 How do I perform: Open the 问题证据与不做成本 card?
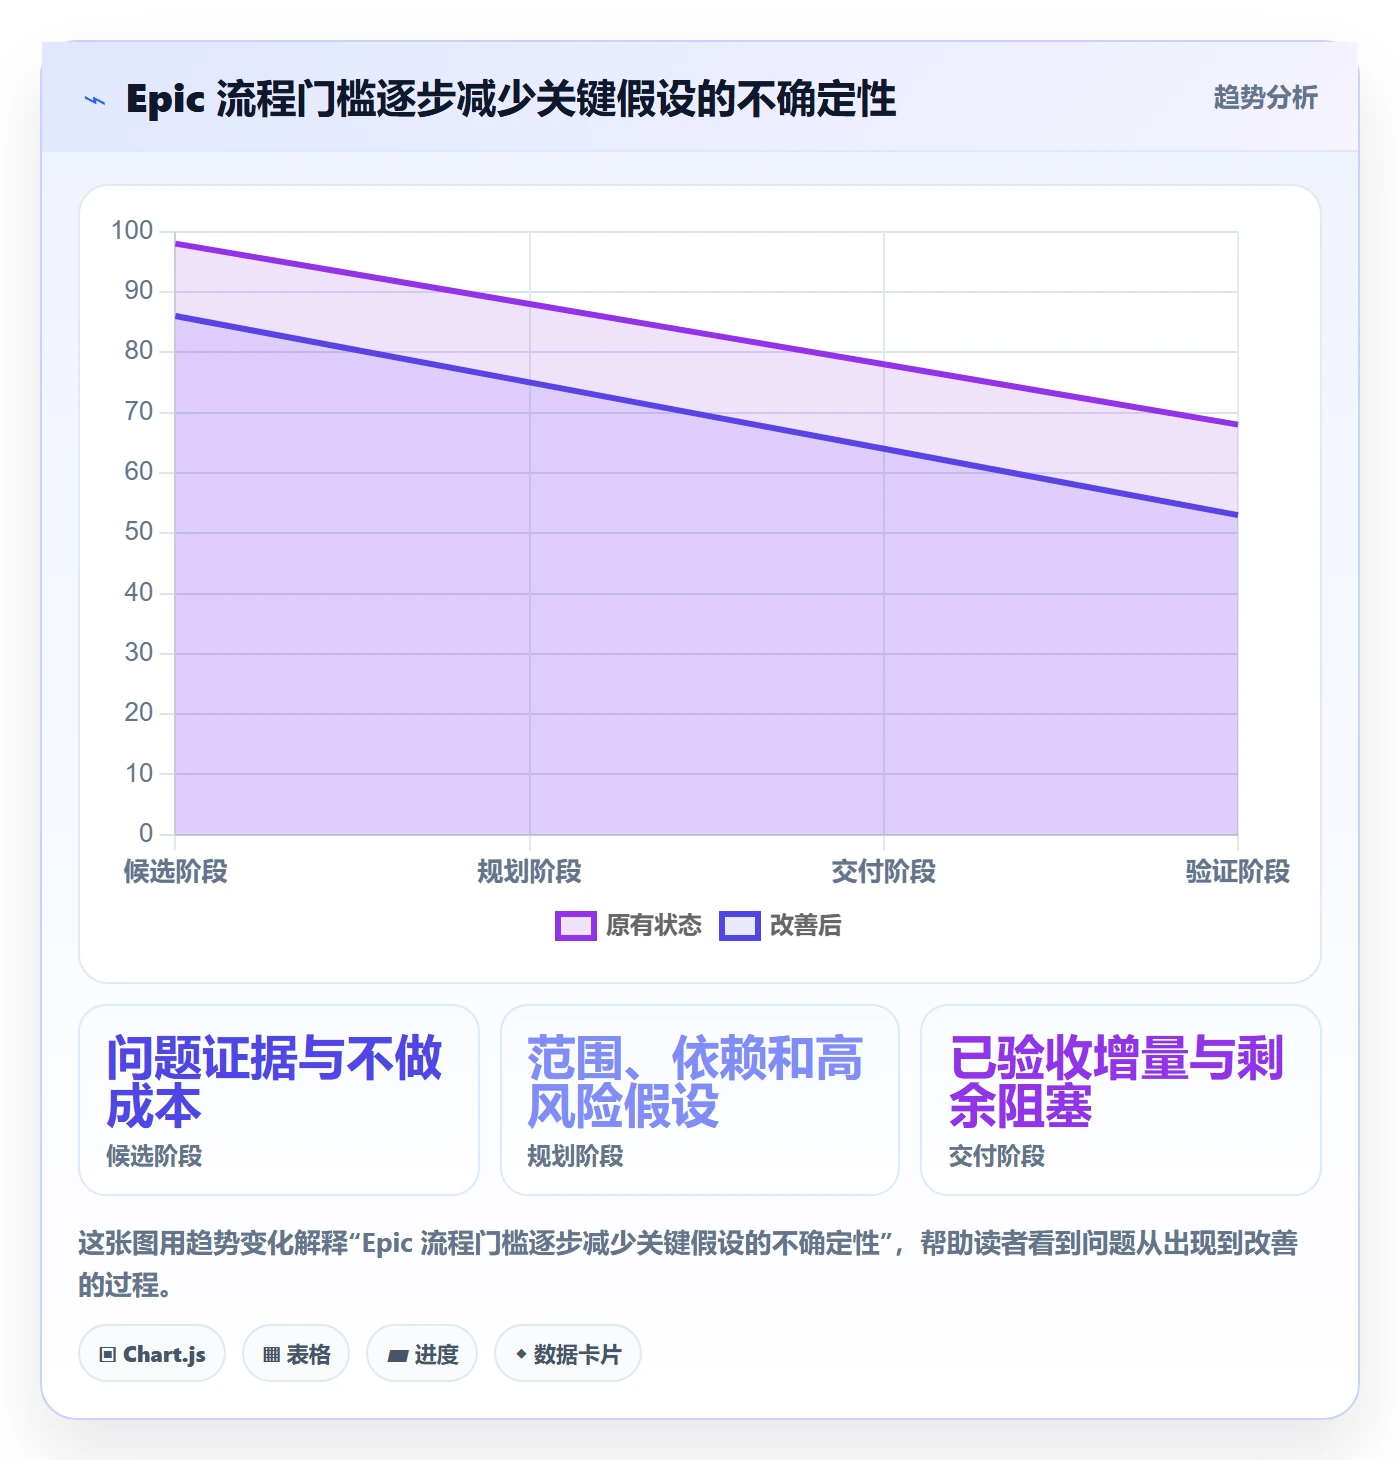[279, 1100]
